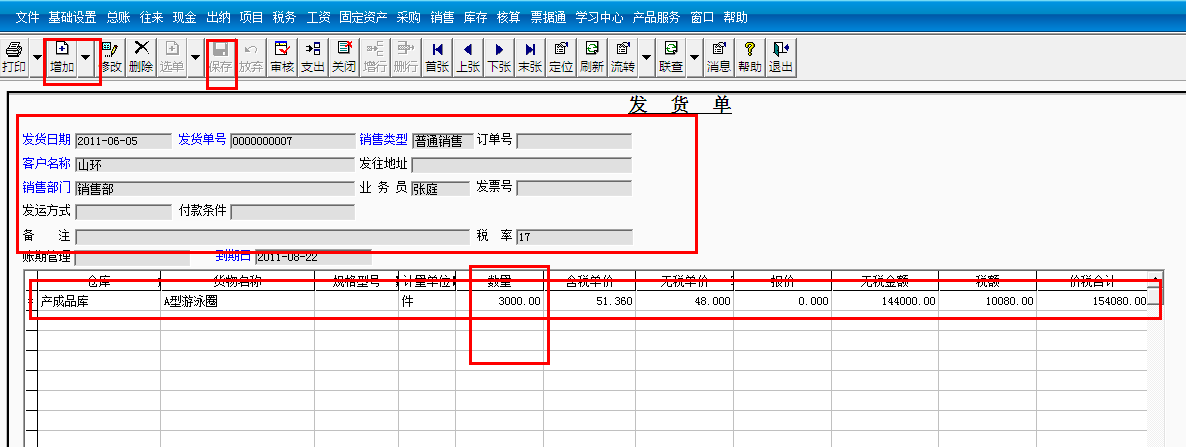This screenshot has width=1186, height=447.
Task: Click the 发货单号 blue field label
Action: (202, 139)
